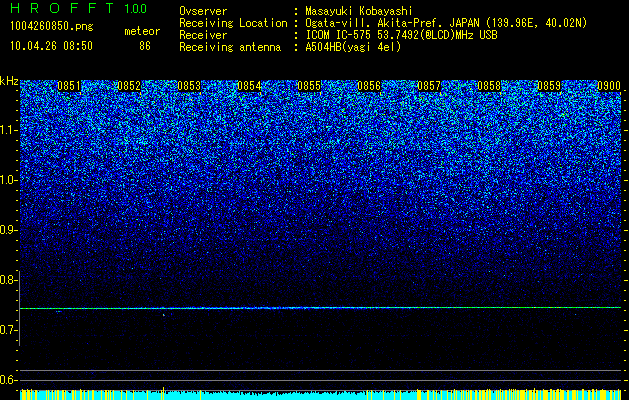The image size is (629, 400).
Task: Click the 0.8 kHz axis label
Action: click(x=8, y=280)
